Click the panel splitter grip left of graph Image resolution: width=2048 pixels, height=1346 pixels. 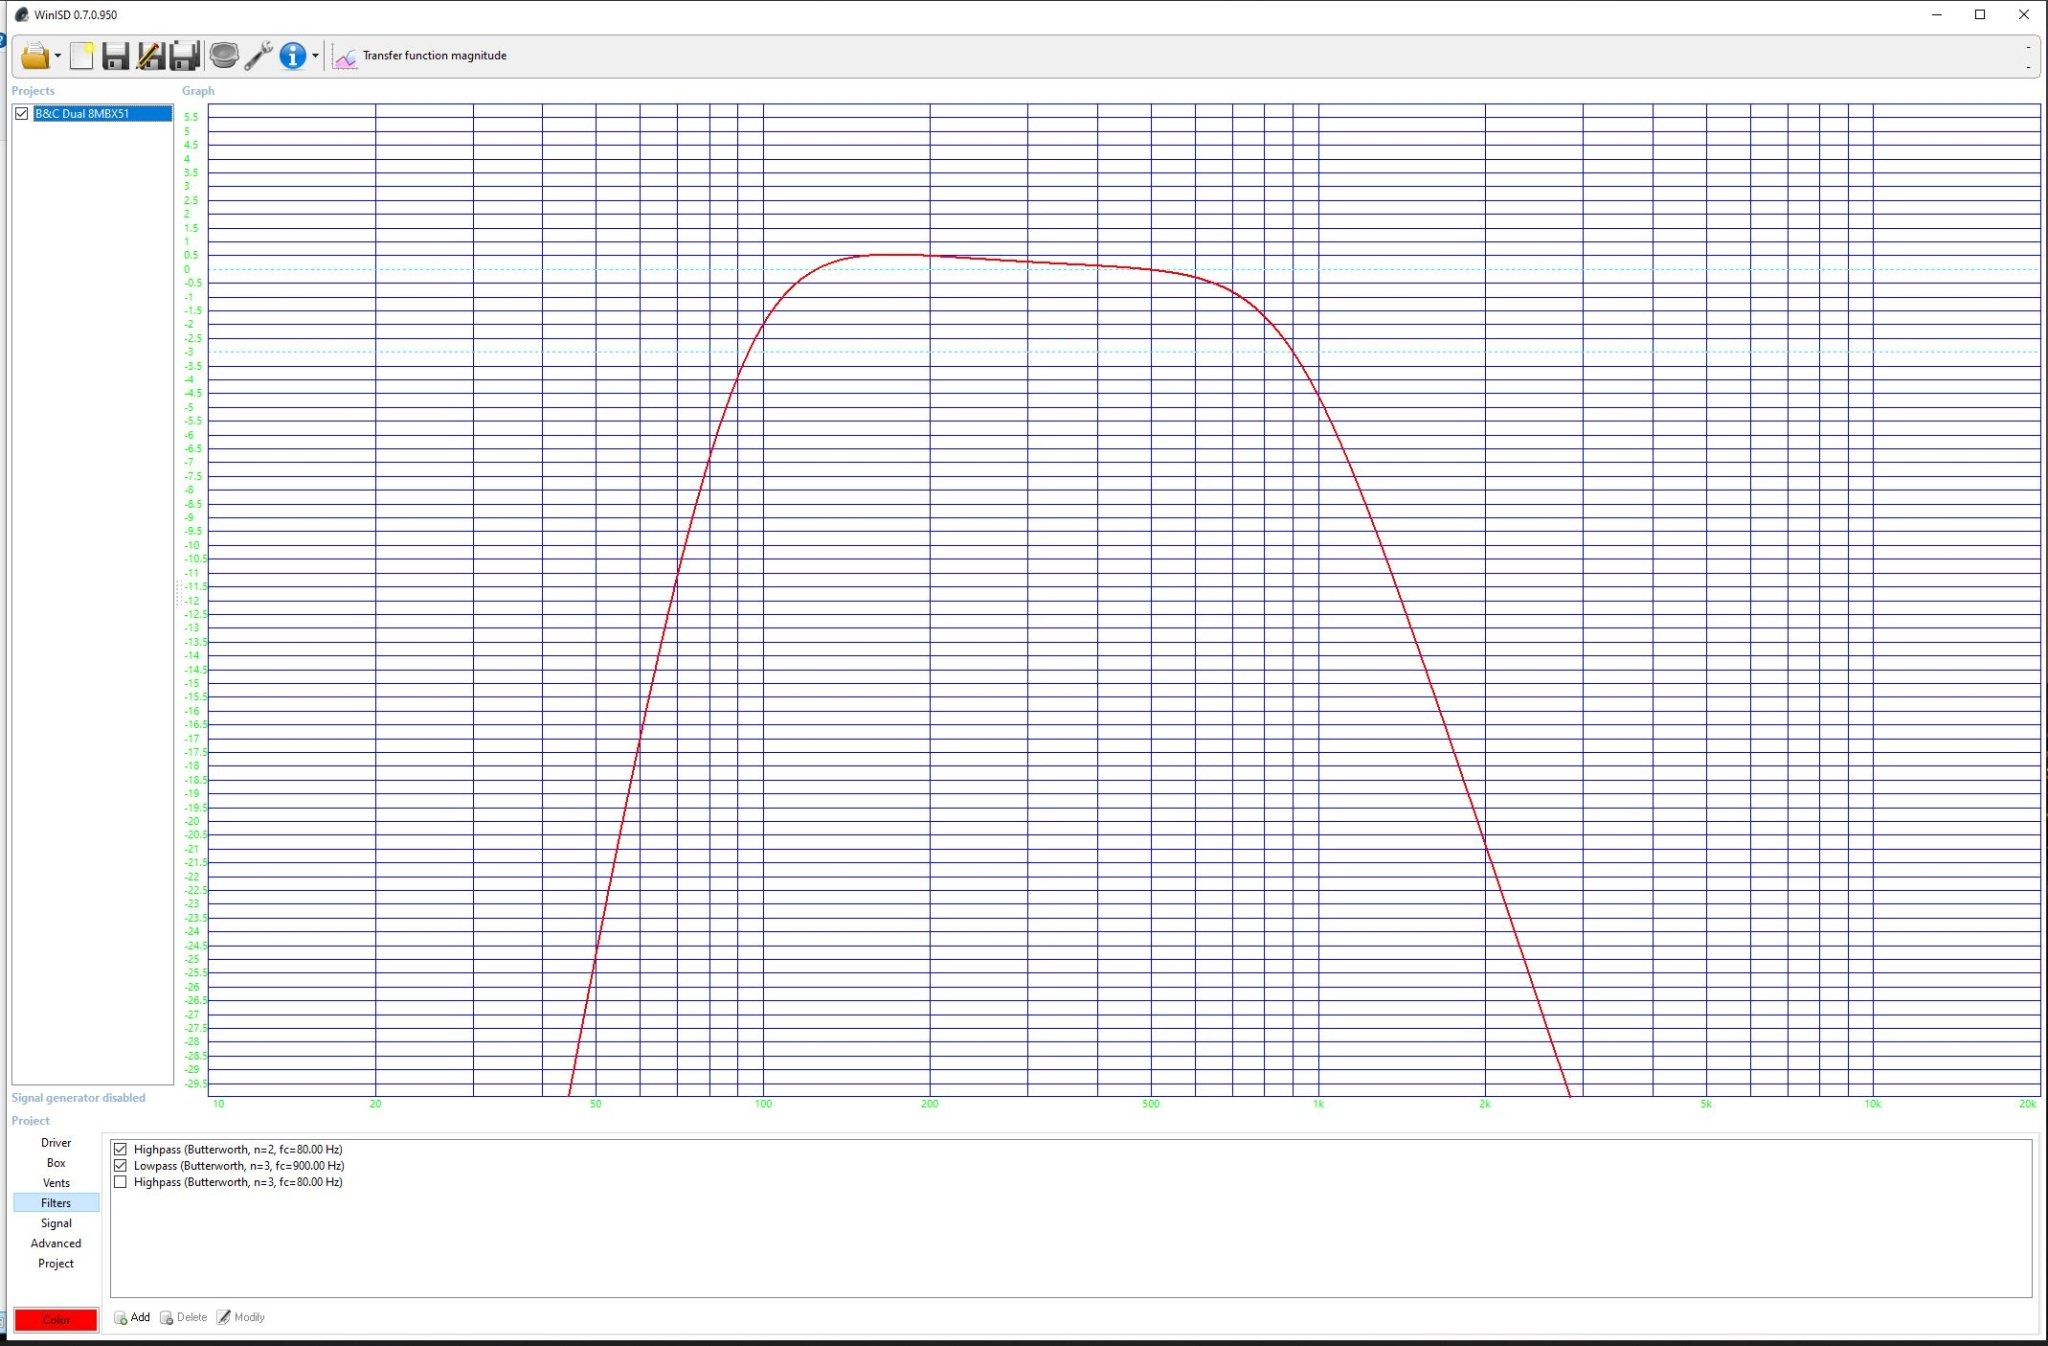pos(178,593)
